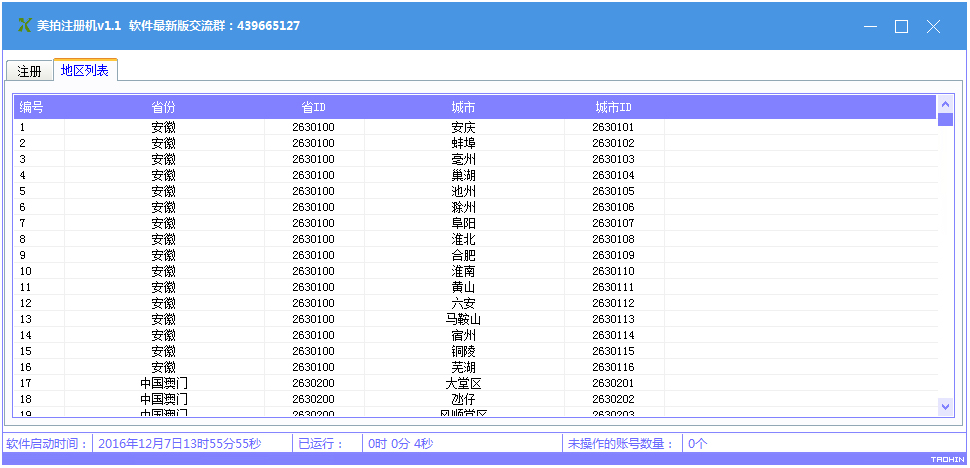Screen dimensions: 970x468
Task: Click the 省ID column header
Action: [313, 107]
